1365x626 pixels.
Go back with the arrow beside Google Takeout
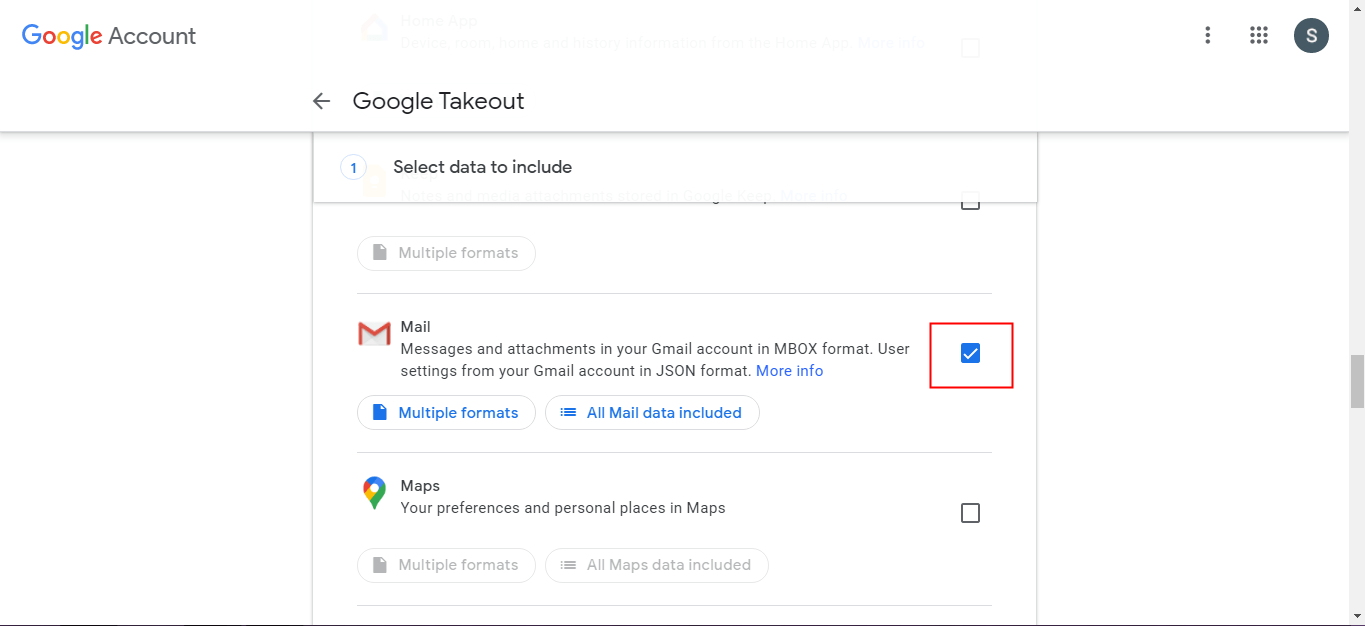click(x=321, y=101)
